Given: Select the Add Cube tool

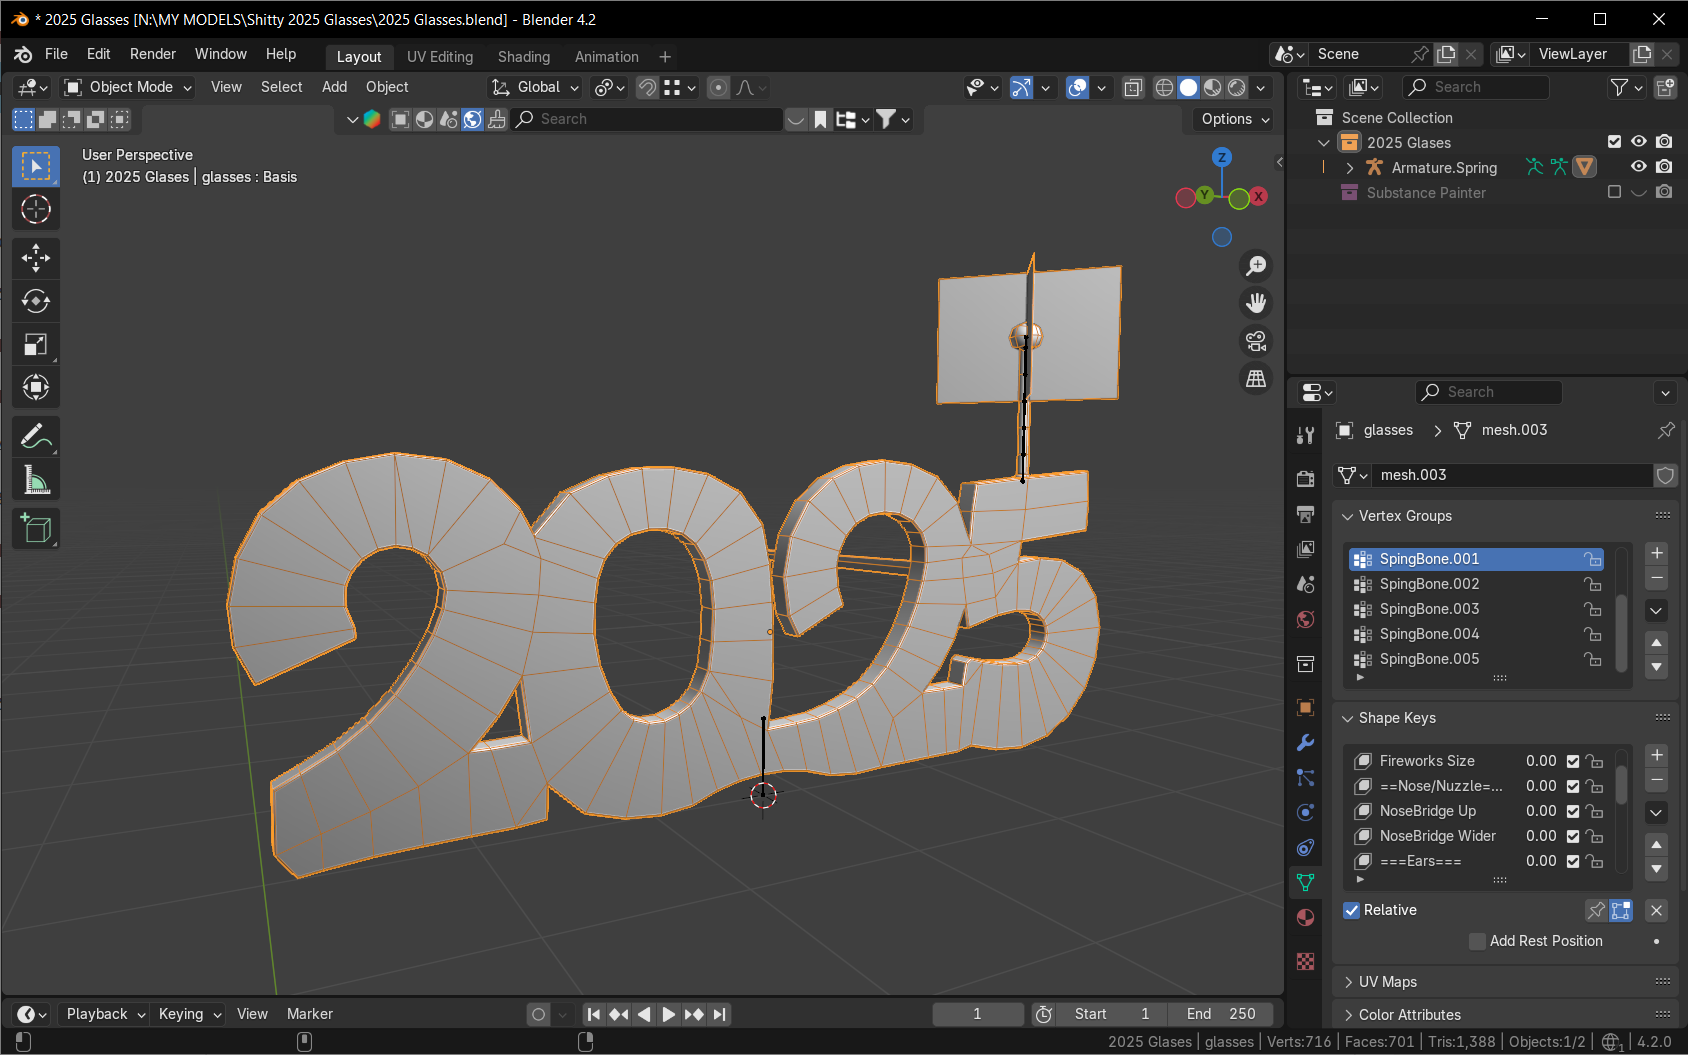Looking at the screenshot, I should pyautogui.click(x=36, y=528).
